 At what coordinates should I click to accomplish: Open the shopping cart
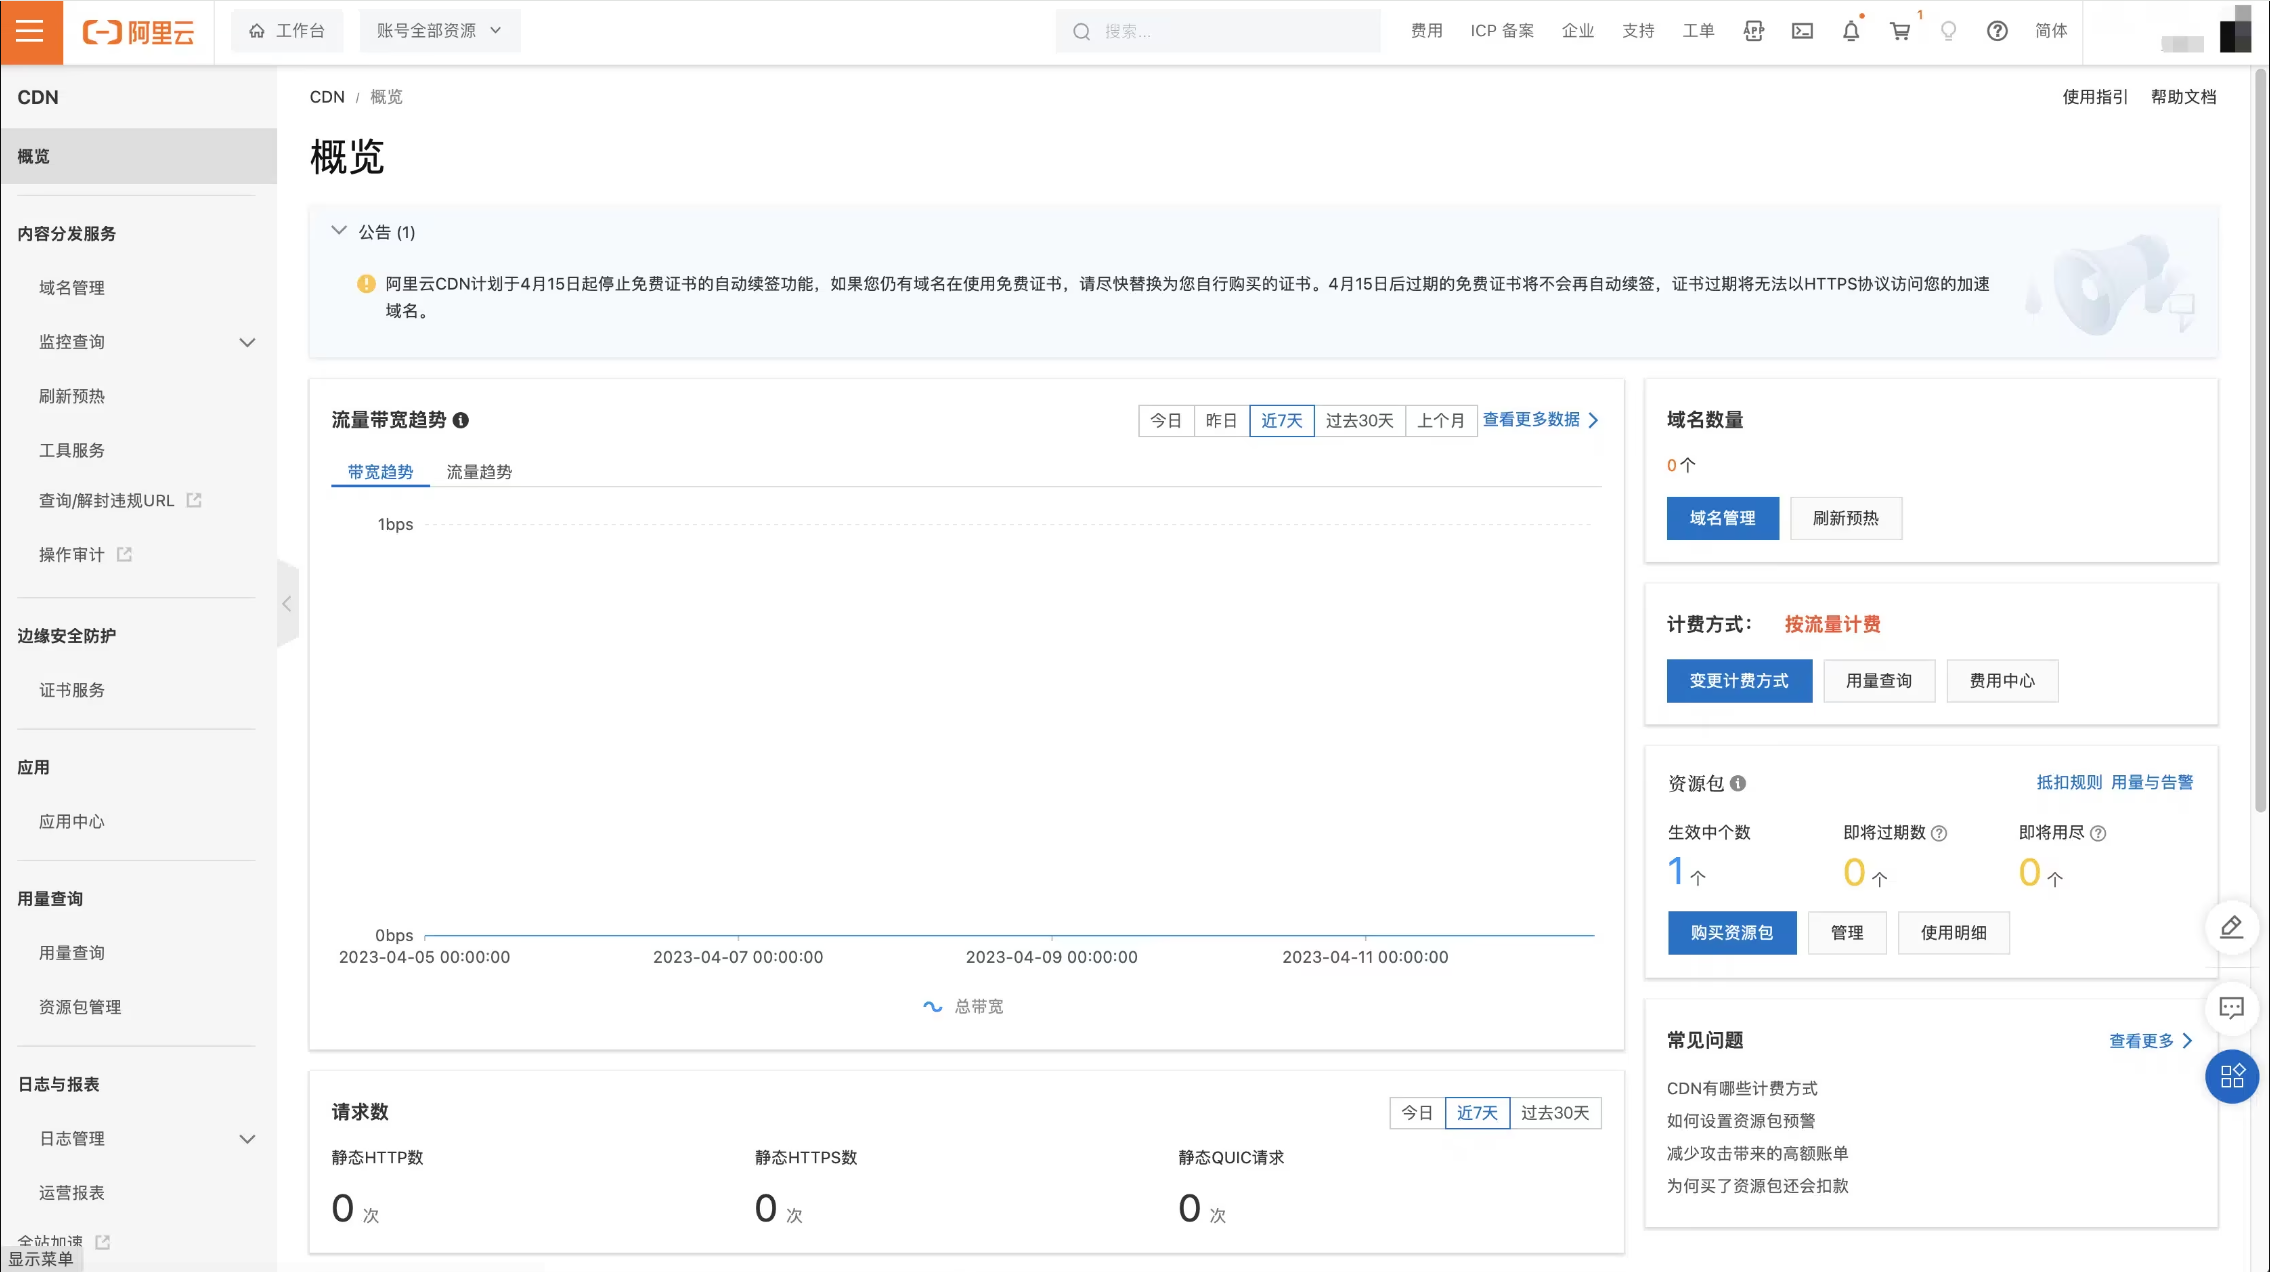pos(1900,31)
